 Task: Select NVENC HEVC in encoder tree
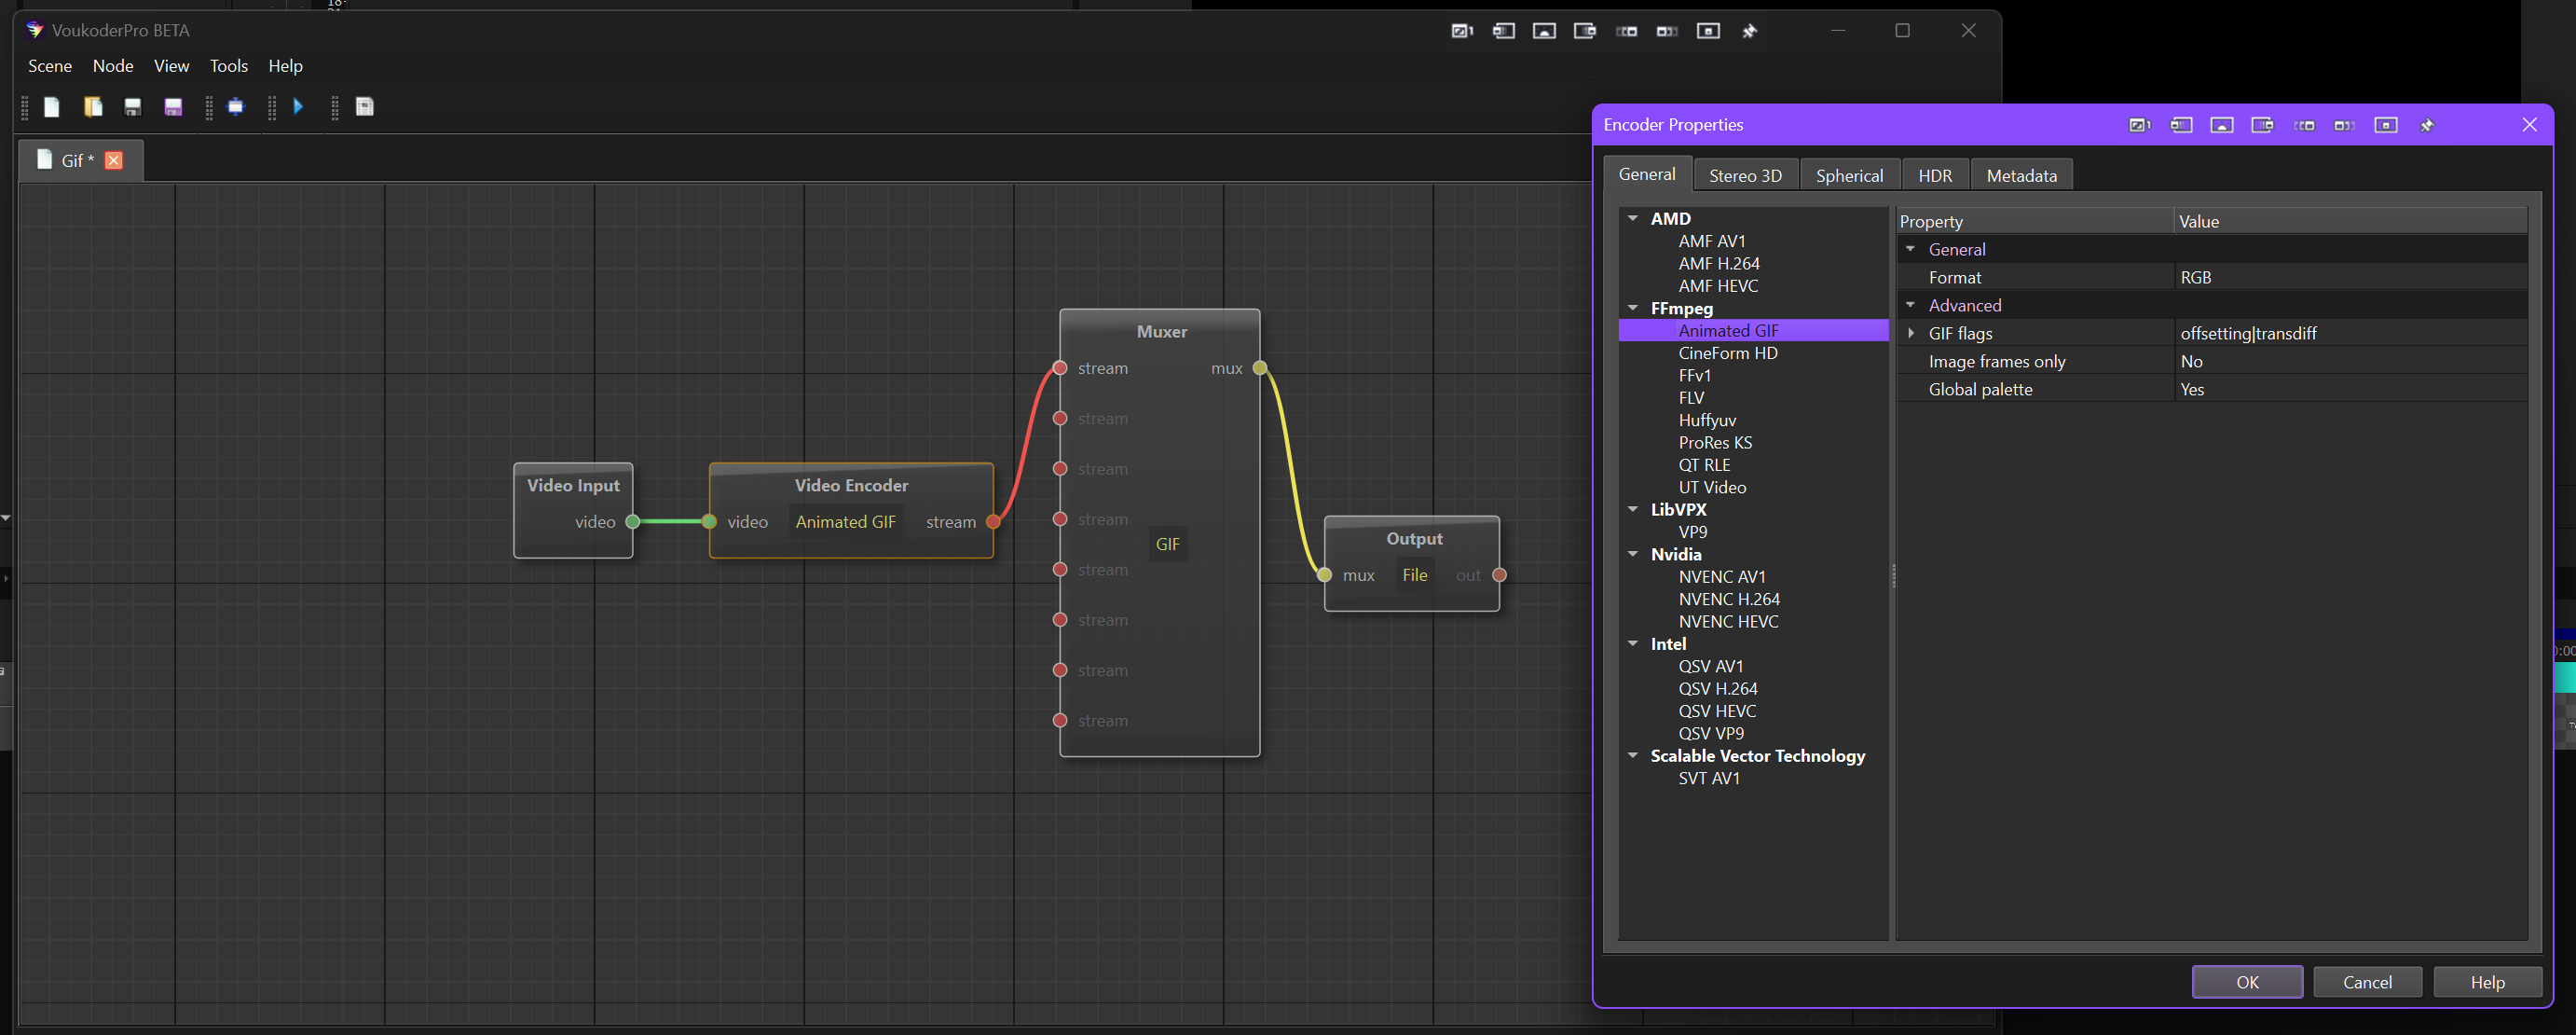point(1728,621)
